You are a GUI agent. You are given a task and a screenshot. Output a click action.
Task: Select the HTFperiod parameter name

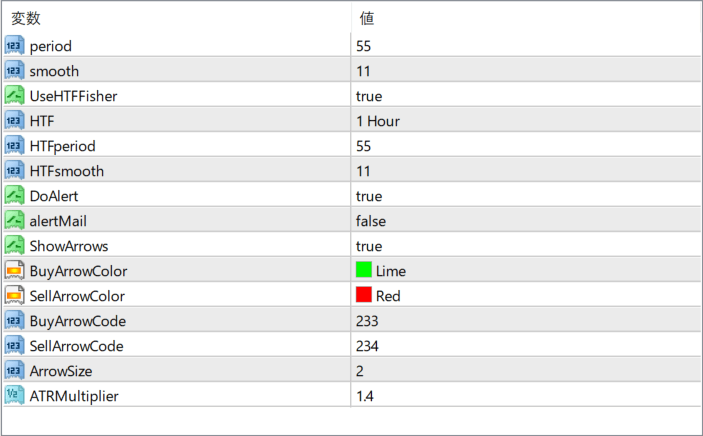pos(62,146)
